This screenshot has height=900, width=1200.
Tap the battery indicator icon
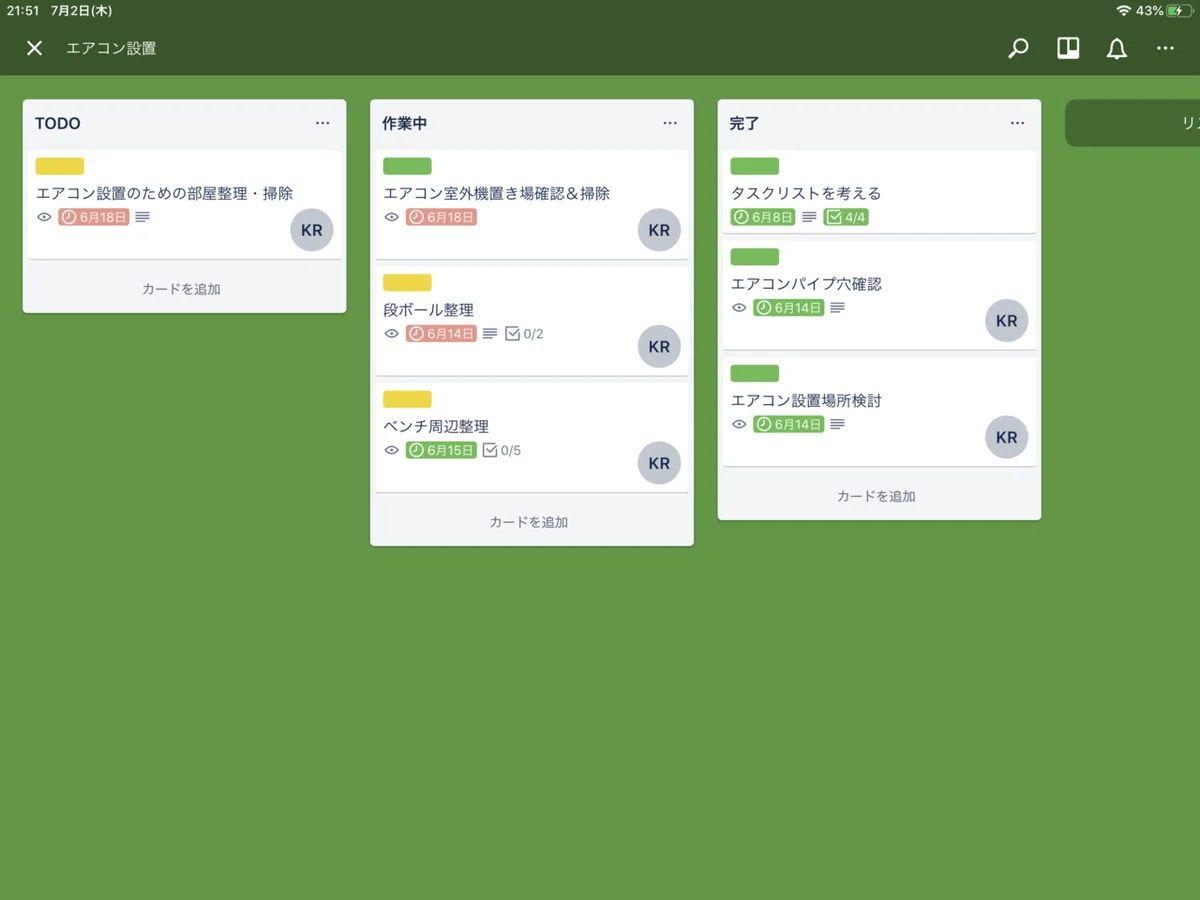tap(1181, 11)
